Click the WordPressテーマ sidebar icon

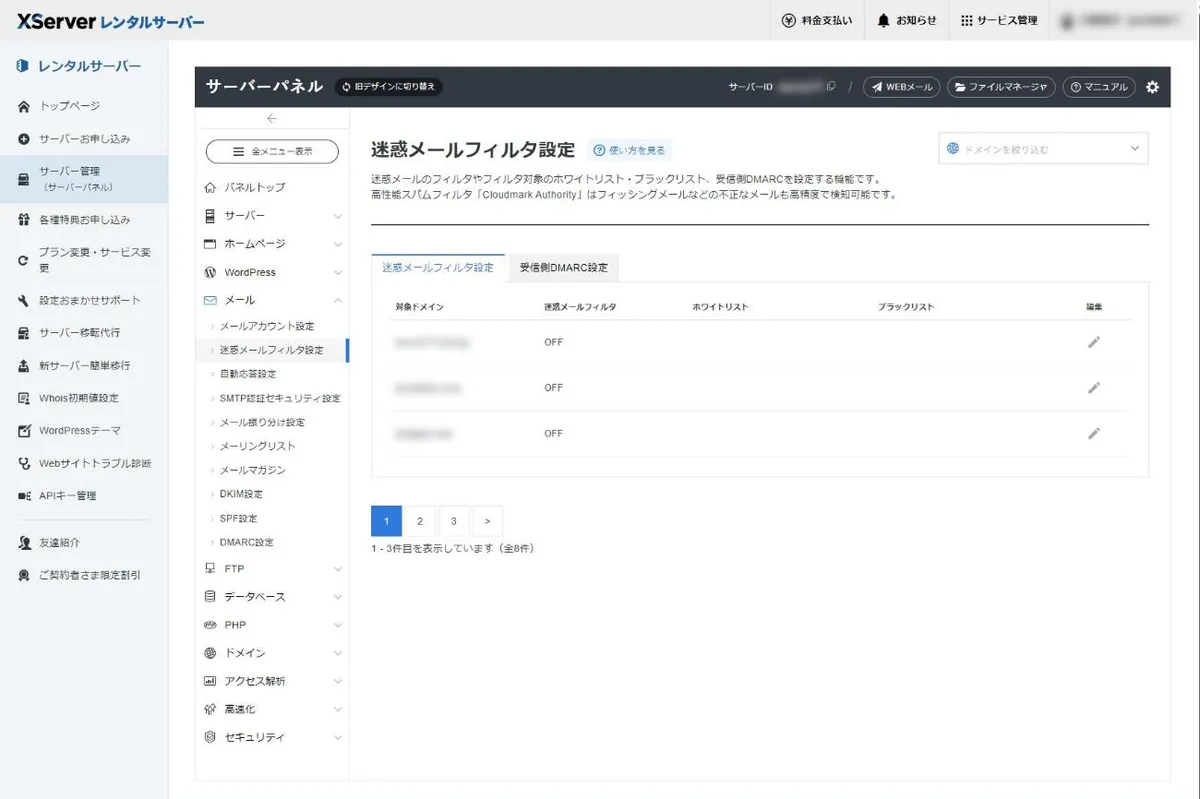click(x=24, y=431)
